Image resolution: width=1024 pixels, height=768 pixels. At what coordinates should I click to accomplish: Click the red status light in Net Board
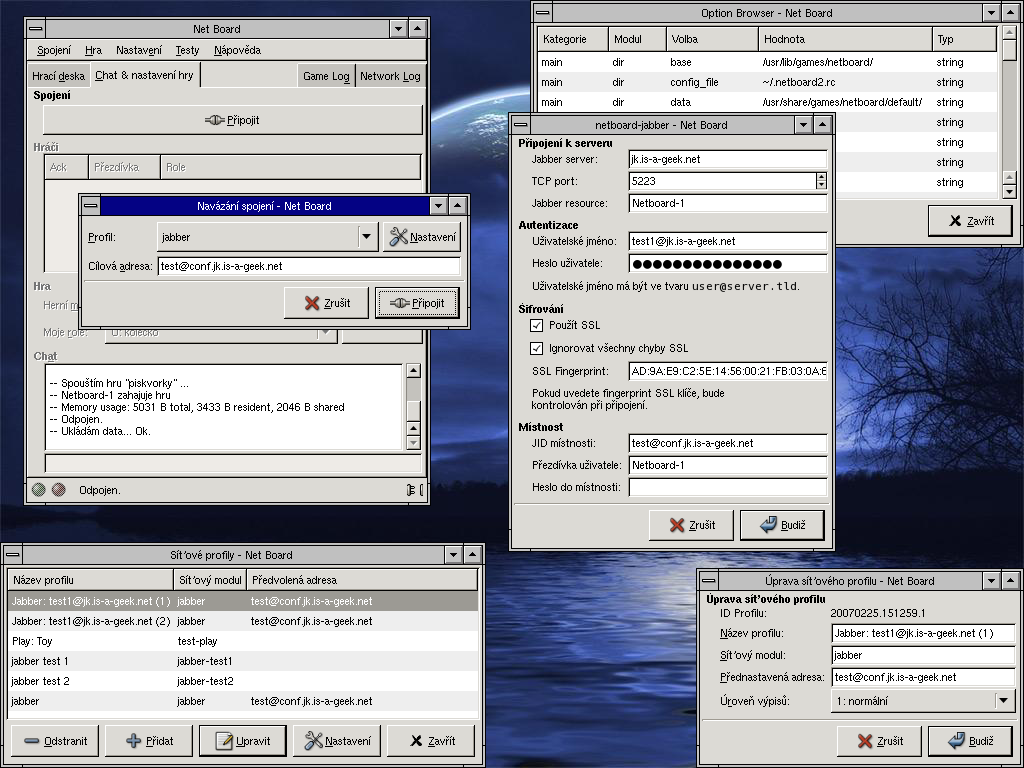(x=59, y=489)
